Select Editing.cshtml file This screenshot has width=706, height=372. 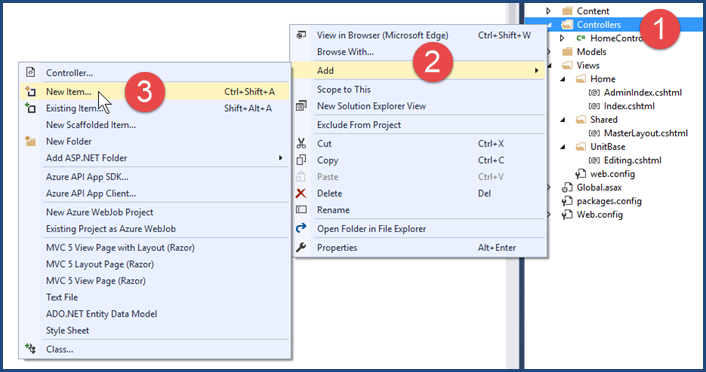(x=633, y=160)
